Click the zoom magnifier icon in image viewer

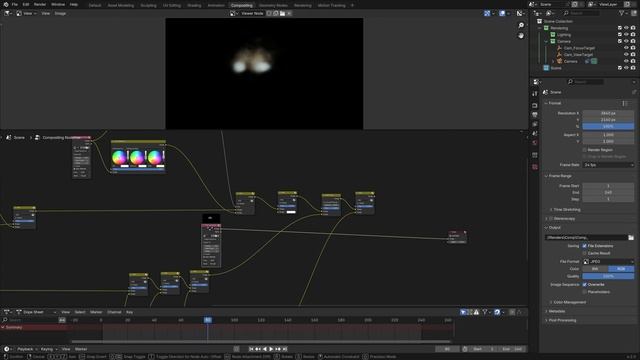(x=521, y=25)
